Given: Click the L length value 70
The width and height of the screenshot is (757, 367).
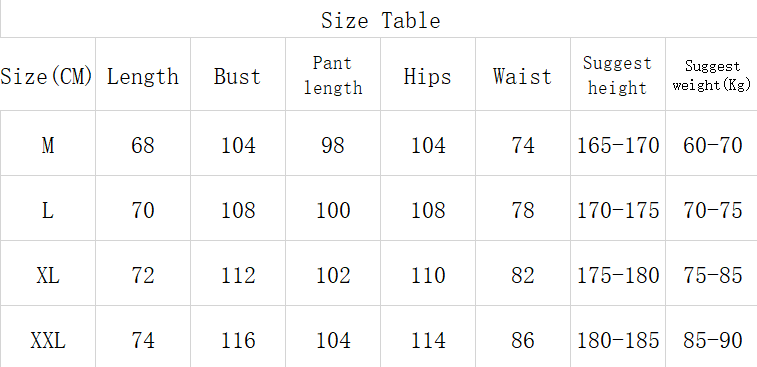Looking at the screenshot, I should point(143,210).
